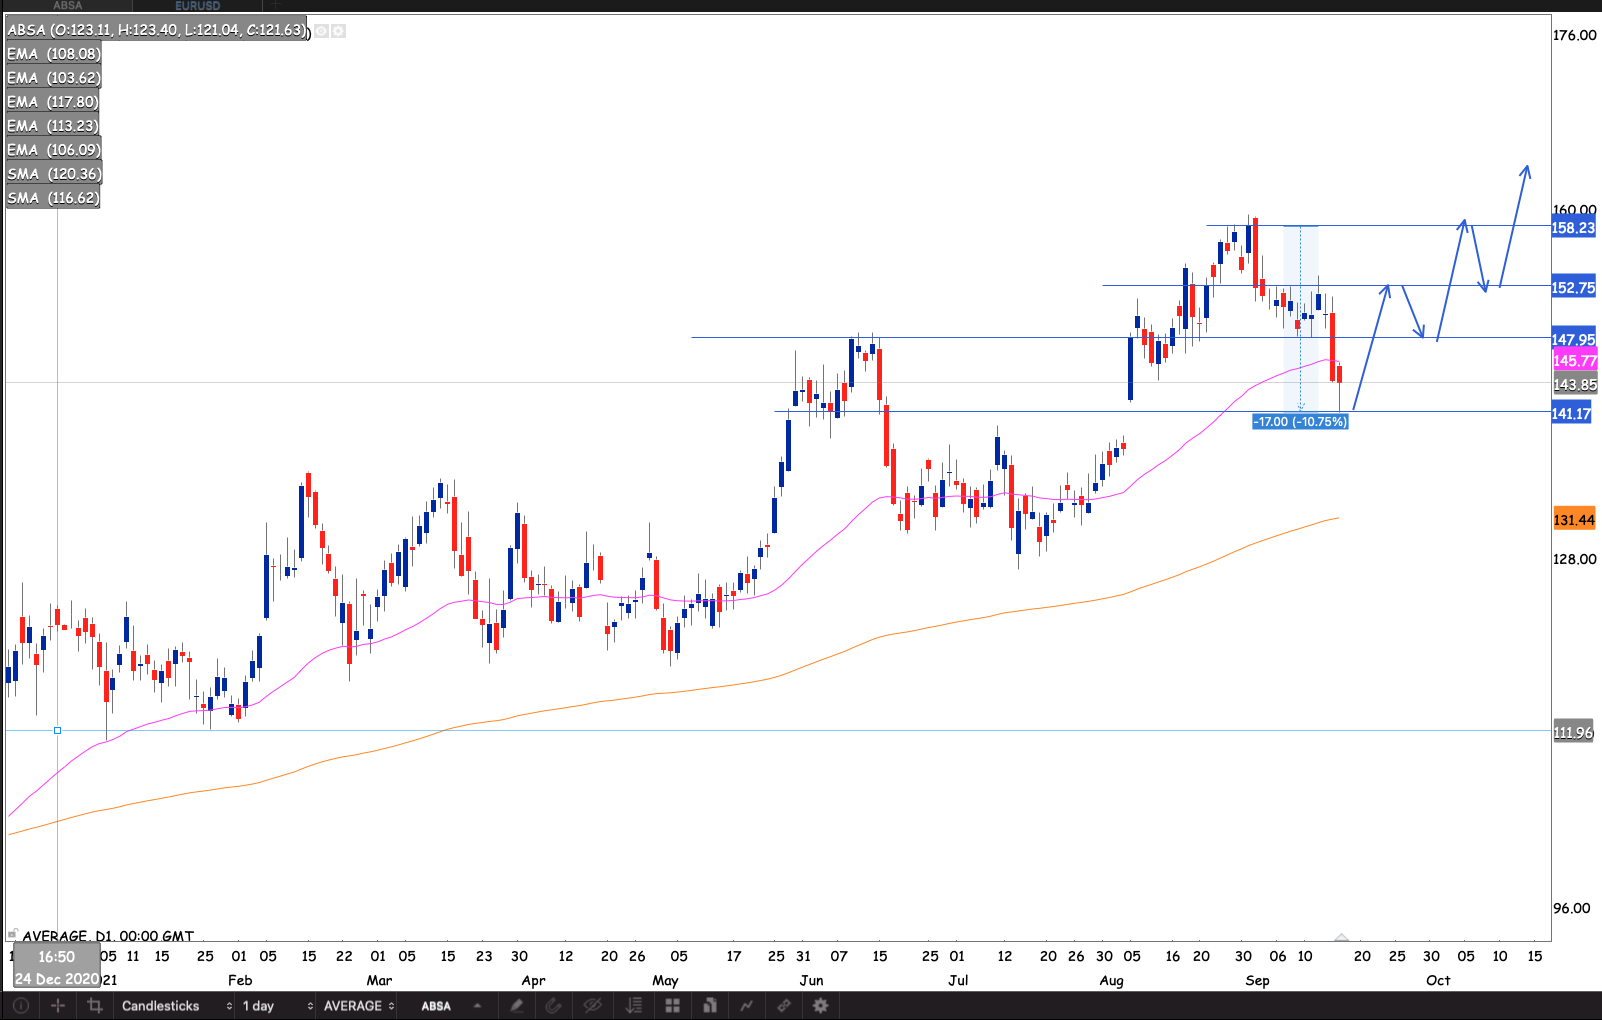Click the line chart indicators icon
The height and width of the screenshot is (1020, 1602).
point(746,1005)
